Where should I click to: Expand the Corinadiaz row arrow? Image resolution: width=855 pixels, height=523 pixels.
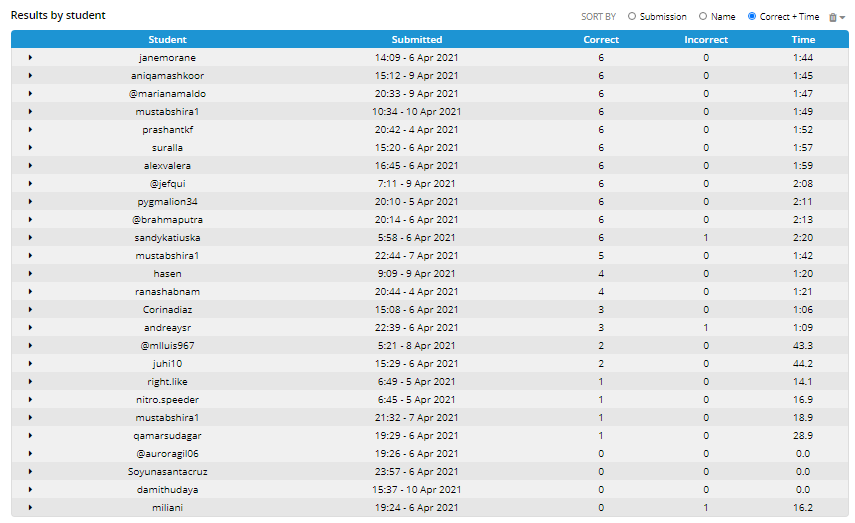click(31, 309)
